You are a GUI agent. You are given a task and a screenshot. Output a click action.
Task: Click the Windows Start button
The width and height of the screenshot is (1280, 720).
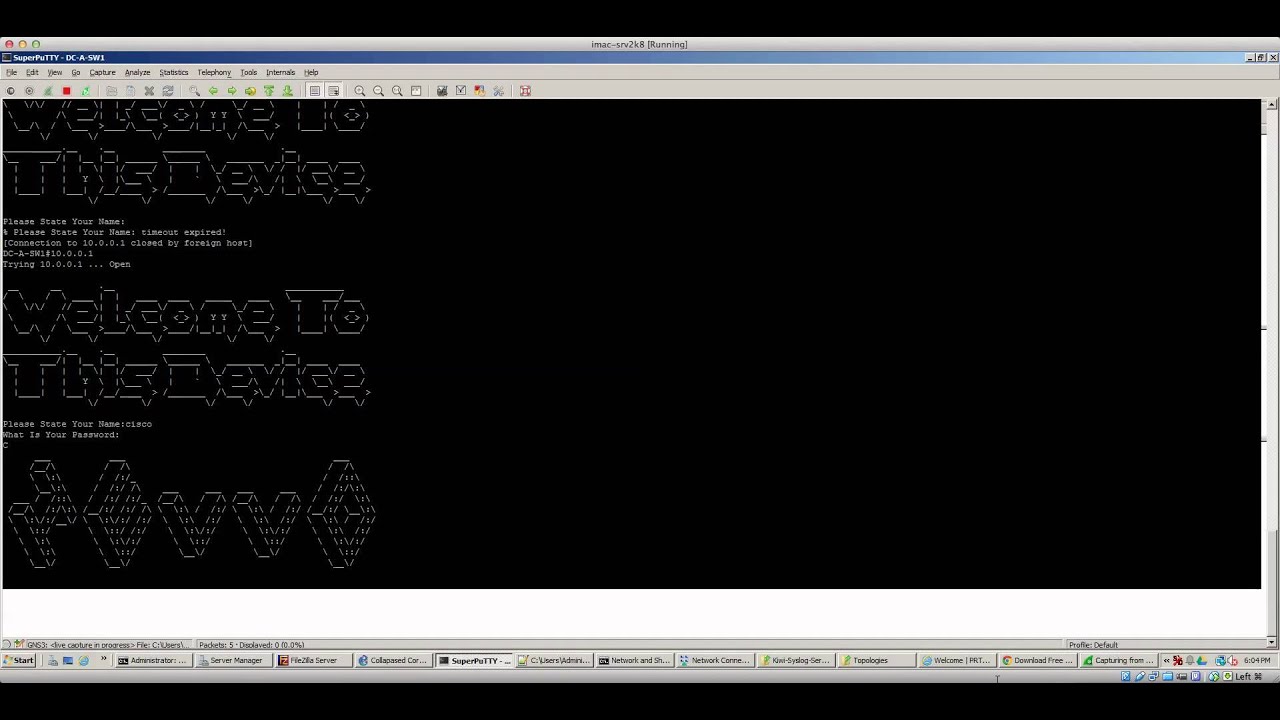(x=18, y=660)
